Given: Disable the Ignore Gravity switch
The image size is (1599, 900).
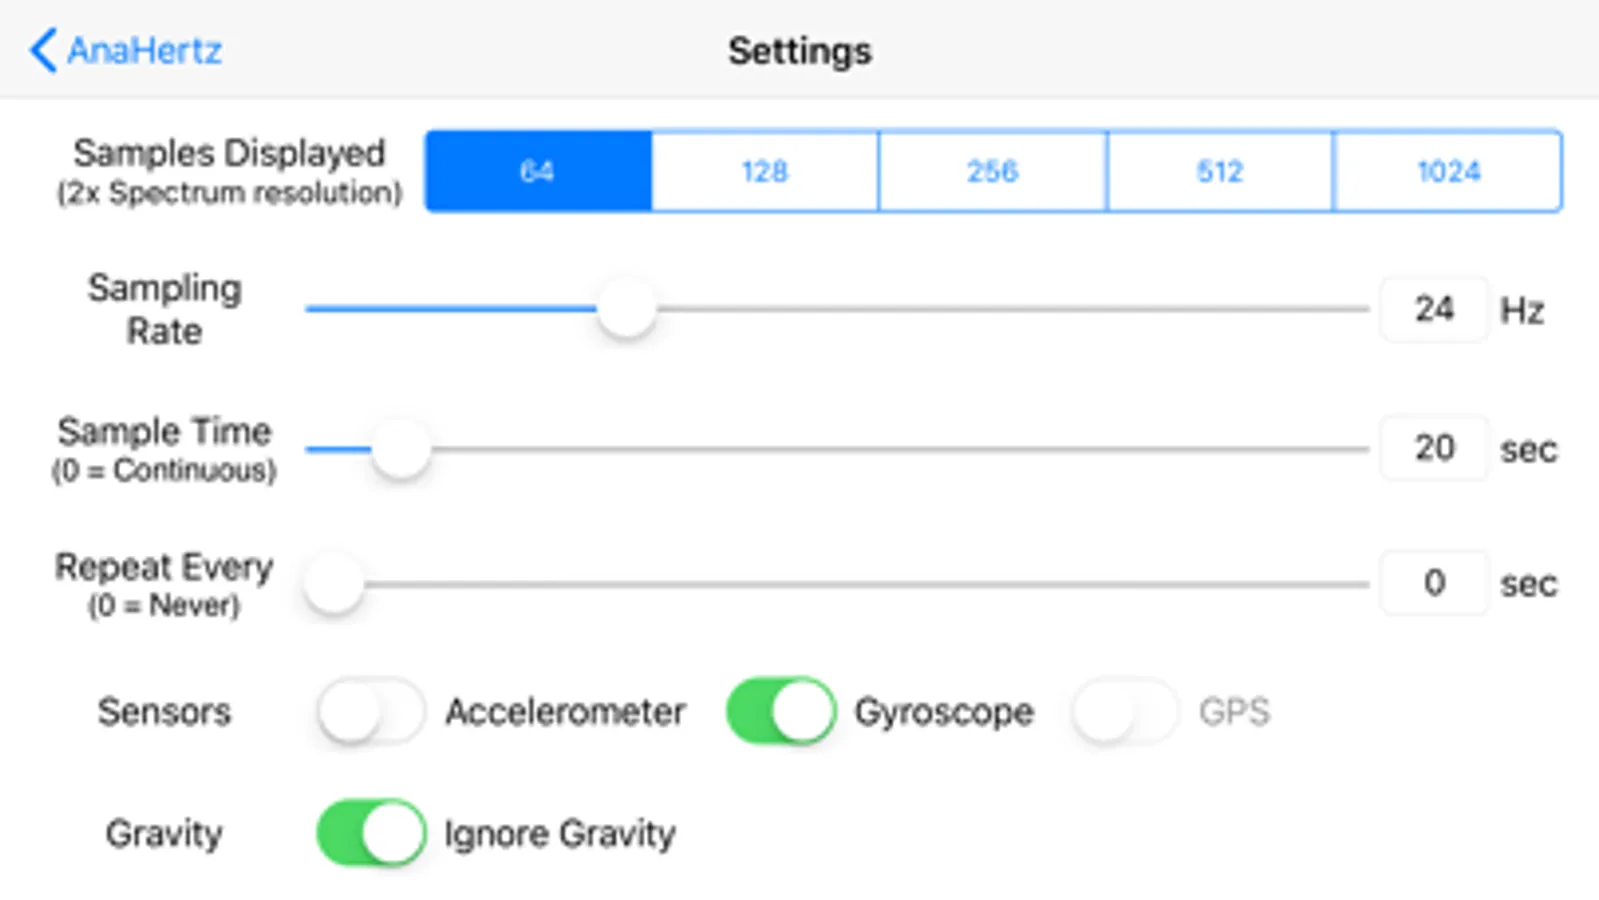Looking at the screenshot, I should [371, 832].
